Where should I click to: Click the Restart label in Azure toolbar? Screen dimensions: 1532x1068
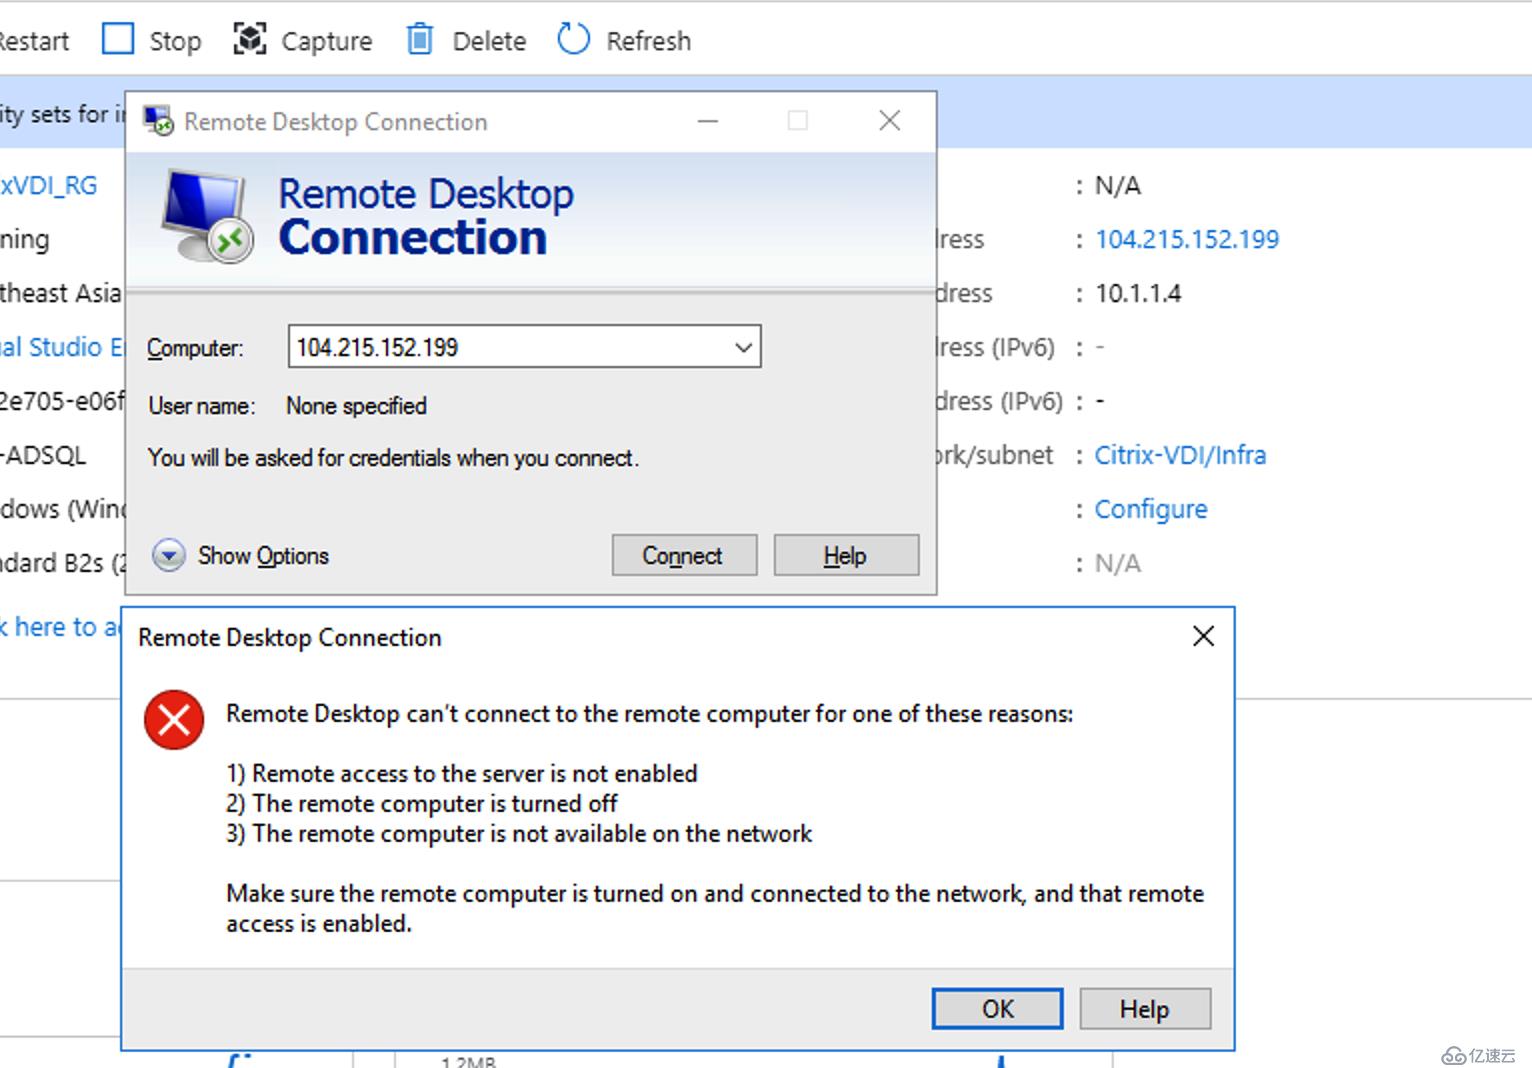34,41
